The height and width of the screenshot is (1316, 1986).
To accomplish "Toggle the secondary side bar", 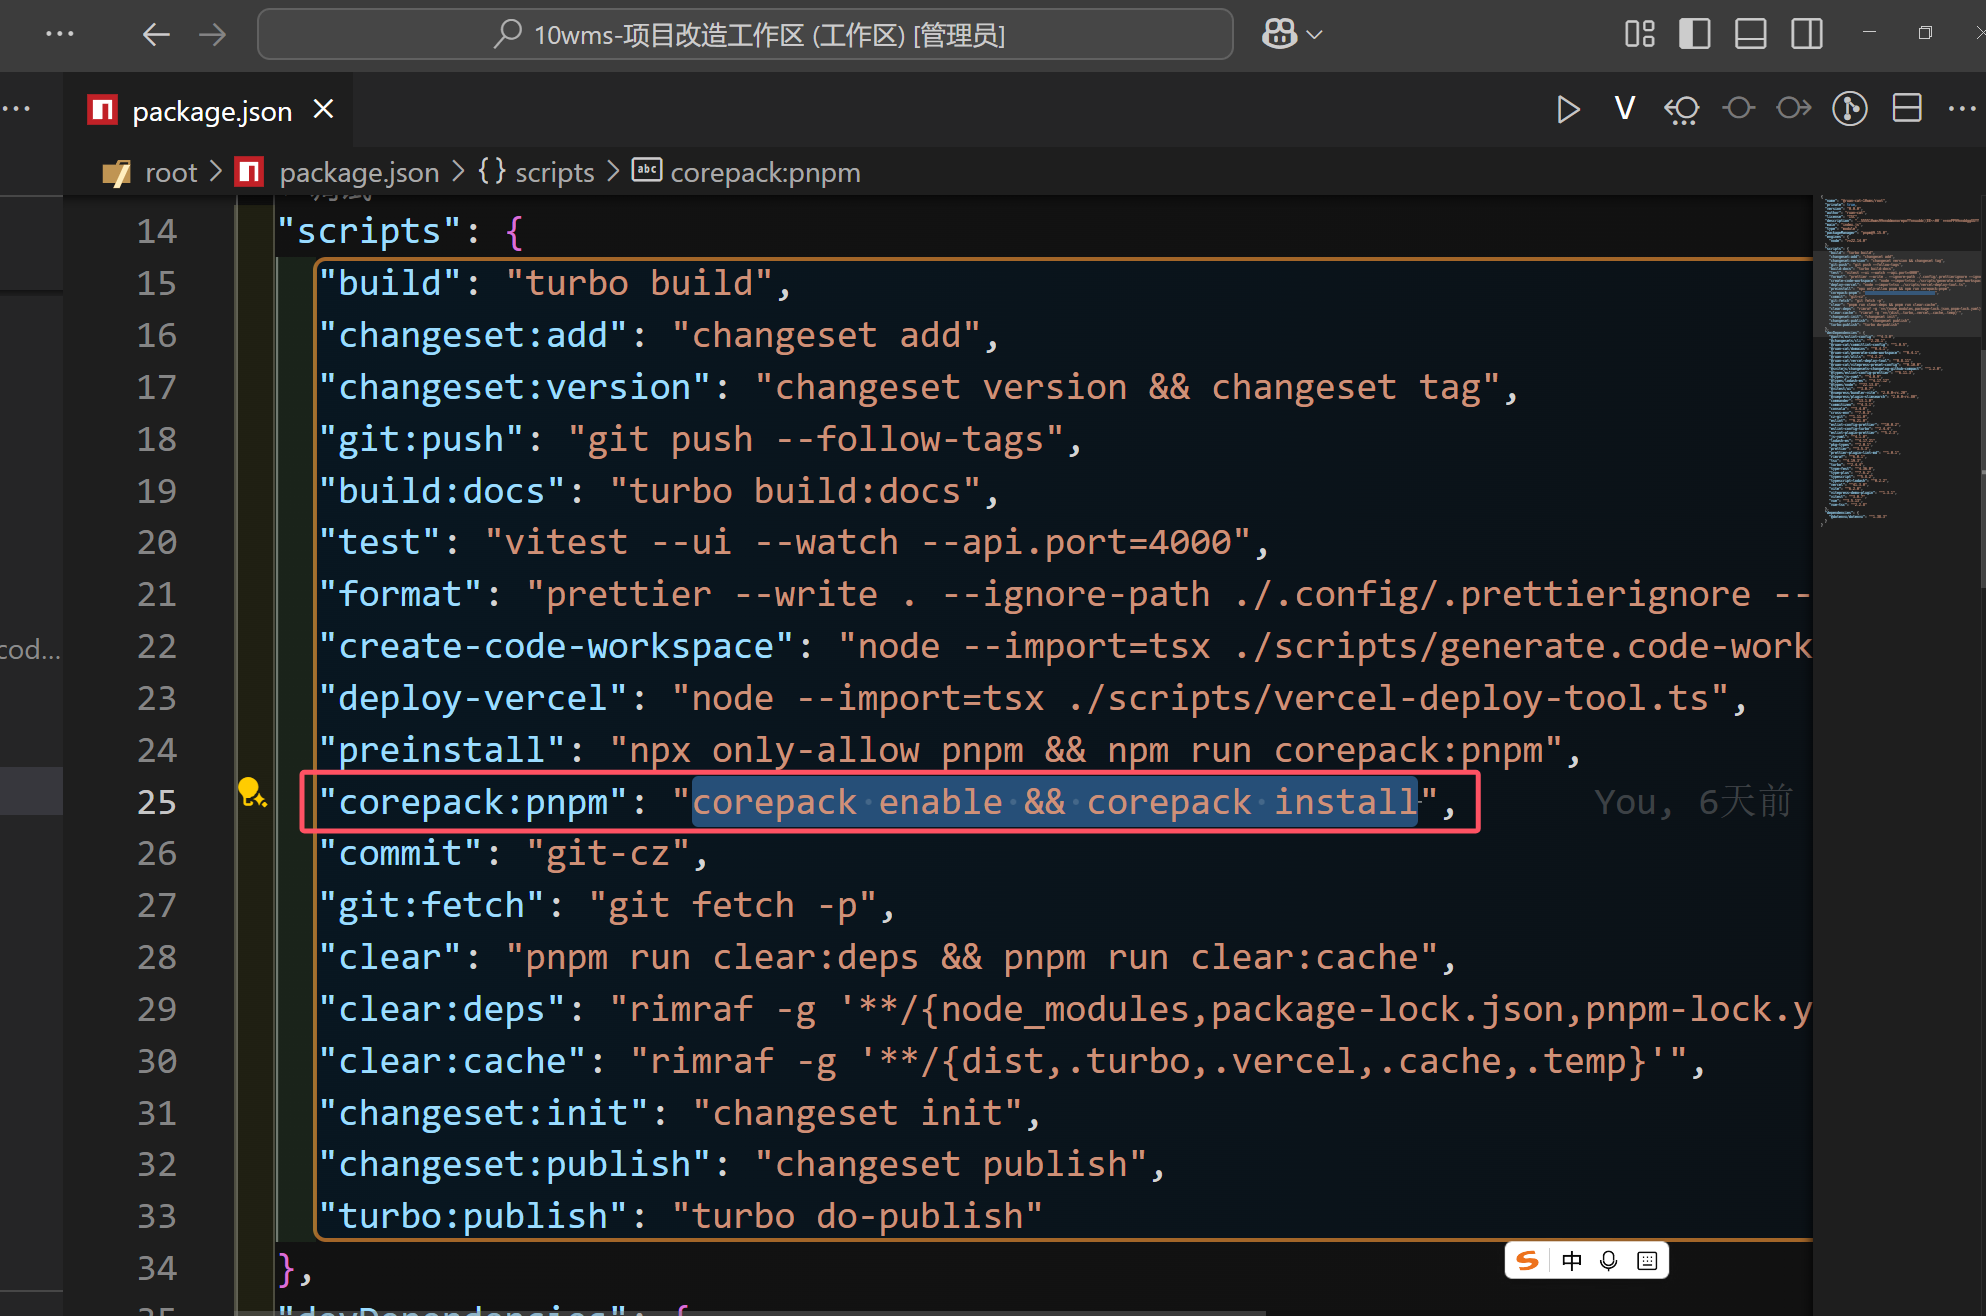I will click(x=1806, y=34).
